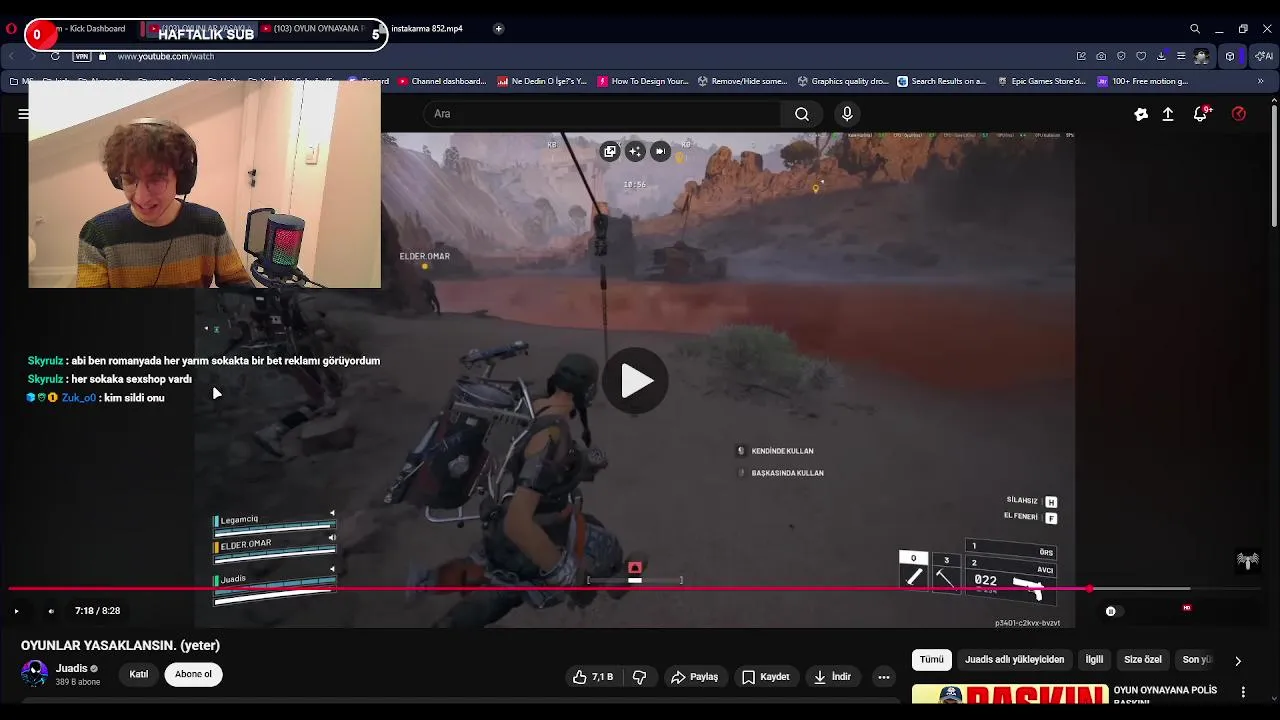Open the YouTube account avatar menu
The image size is (1280, 720).
(1239, 114)
